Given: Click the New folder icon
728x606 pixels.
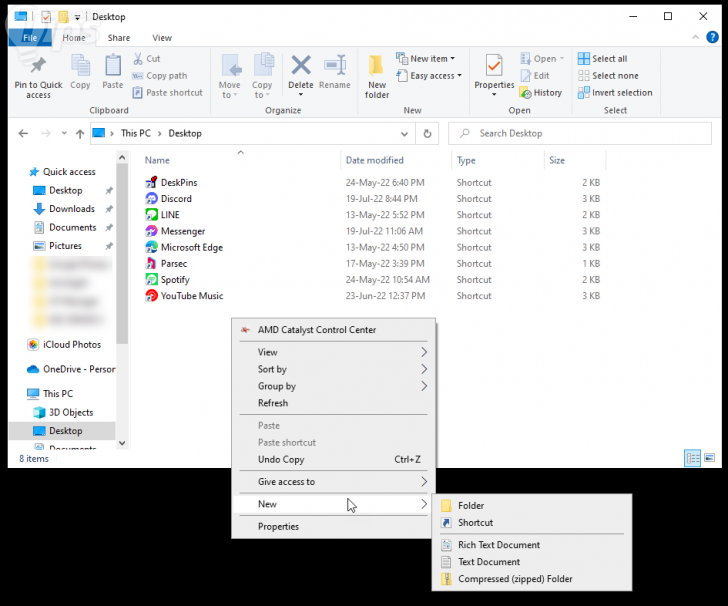Looking at the screenshot, I should click(x=377, y=65).
